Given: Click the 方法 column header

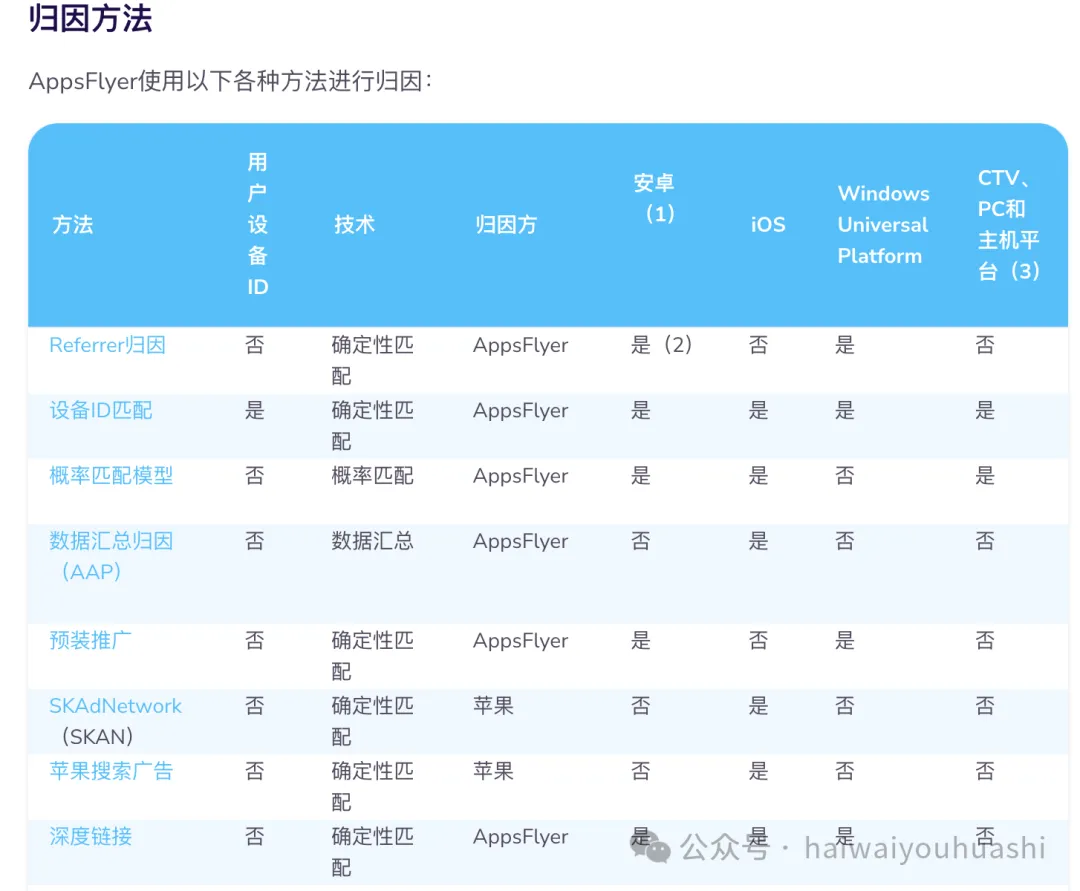Looking at the screenshot, I should click(x=72, y=224).
